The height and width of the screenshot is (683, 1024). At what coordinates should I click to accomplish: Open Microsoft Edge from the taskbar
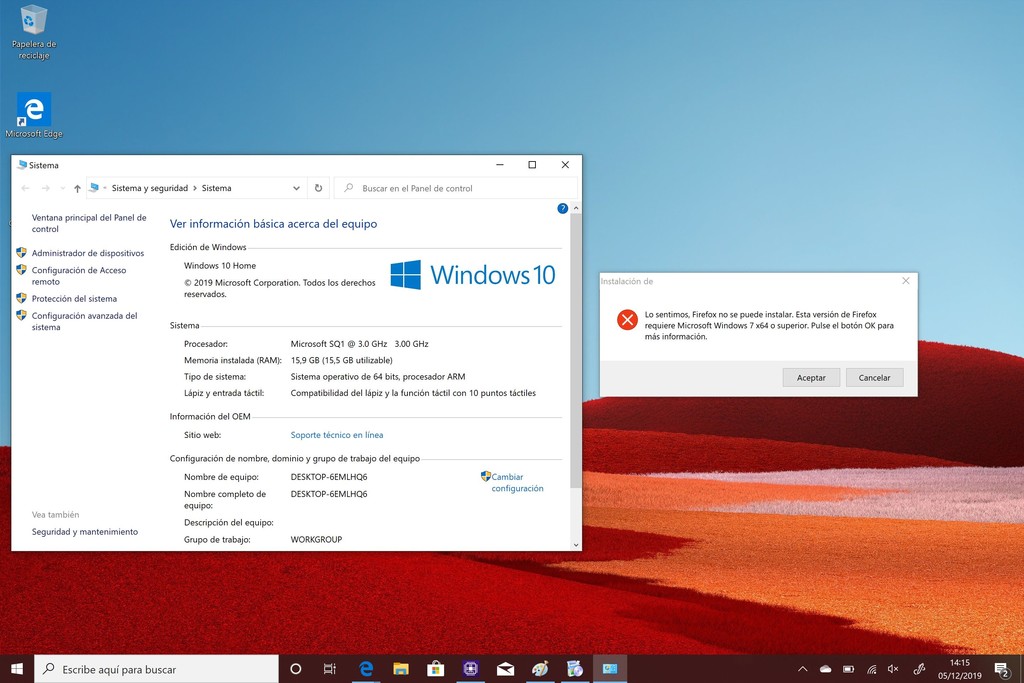coord(366,668)
